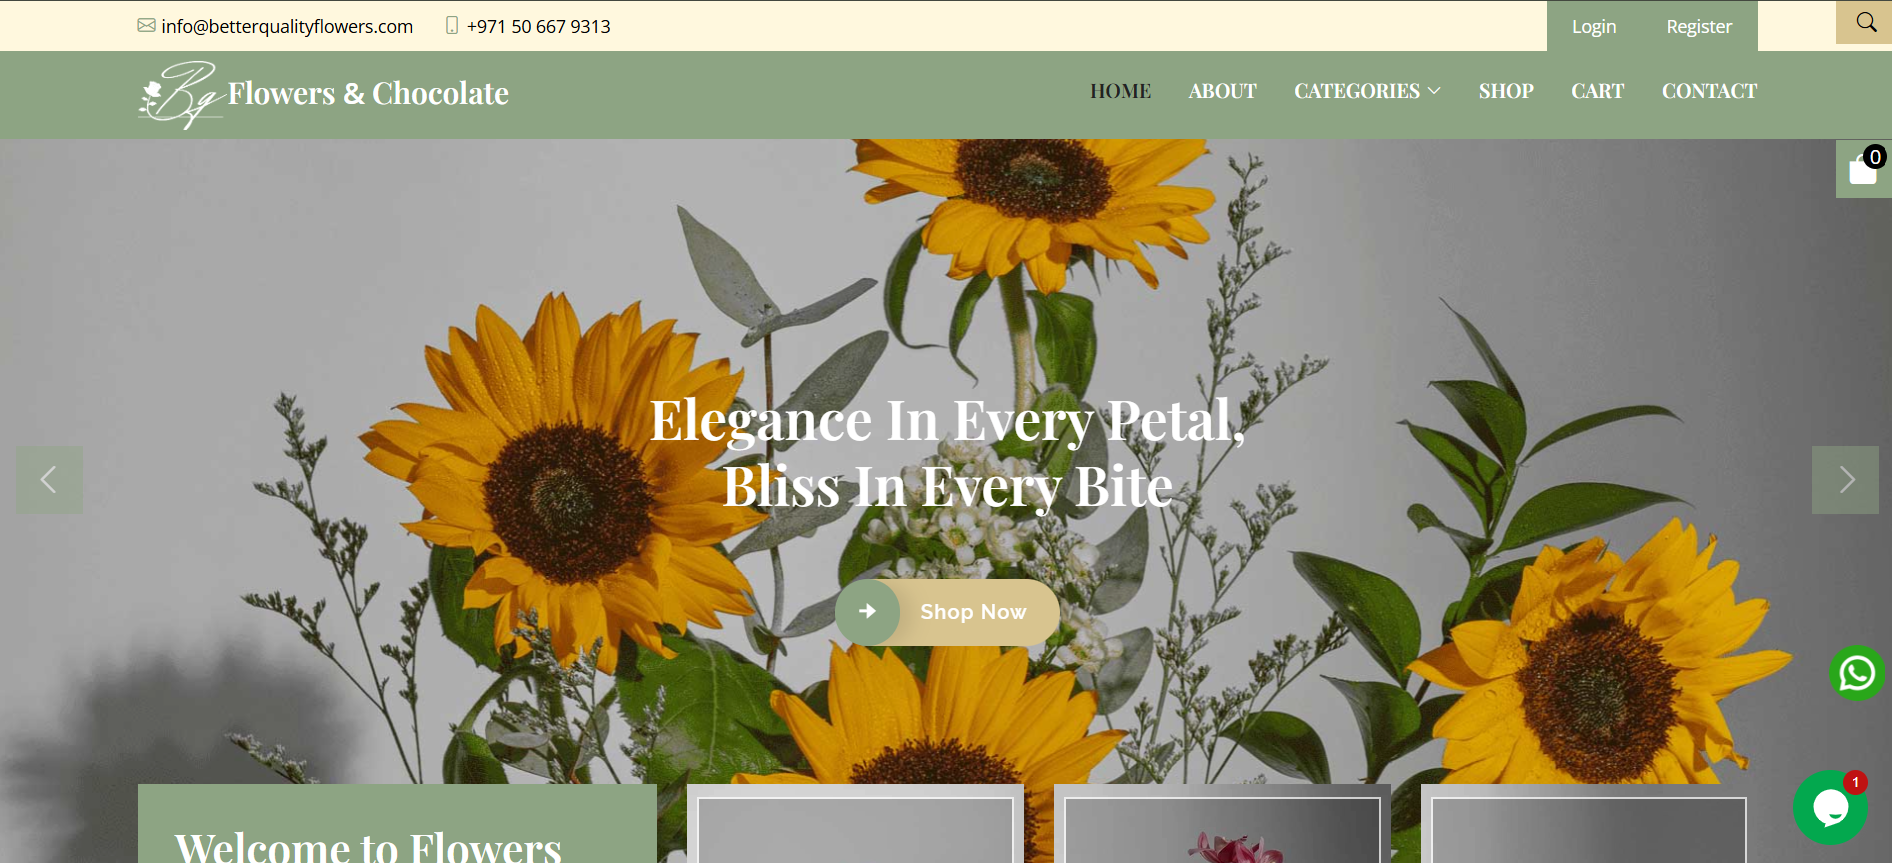
Task: Go to the previous slide arrow
Action: coord(49,480)
